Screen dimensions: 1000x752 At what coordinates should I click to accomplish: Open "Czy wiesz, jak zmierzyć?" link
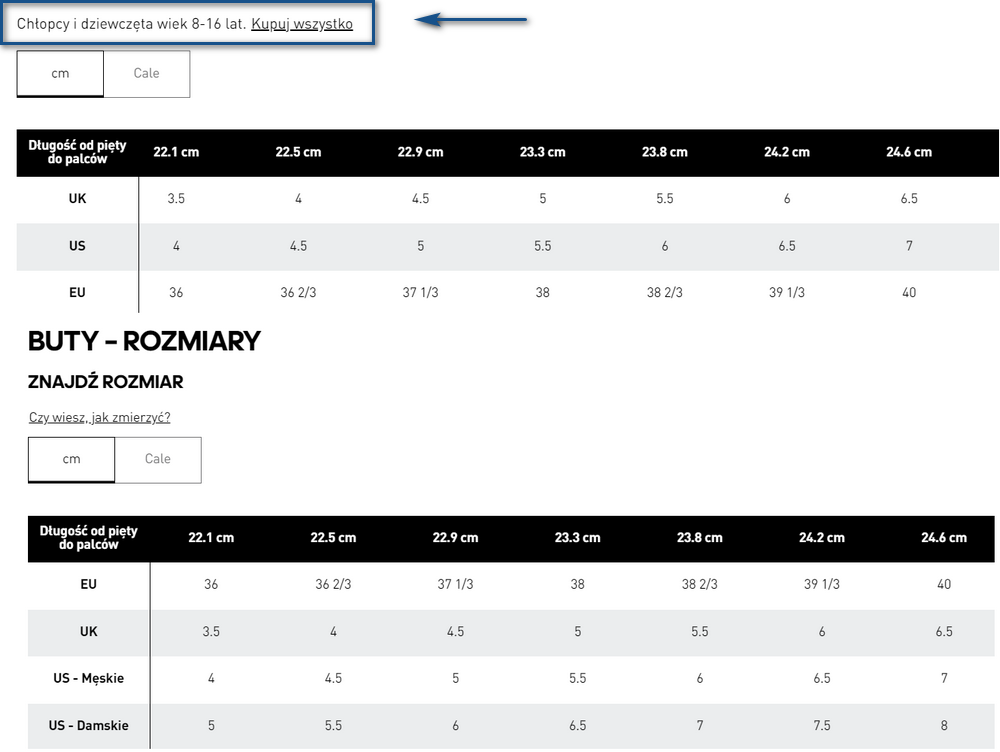[x=99, y=417]
